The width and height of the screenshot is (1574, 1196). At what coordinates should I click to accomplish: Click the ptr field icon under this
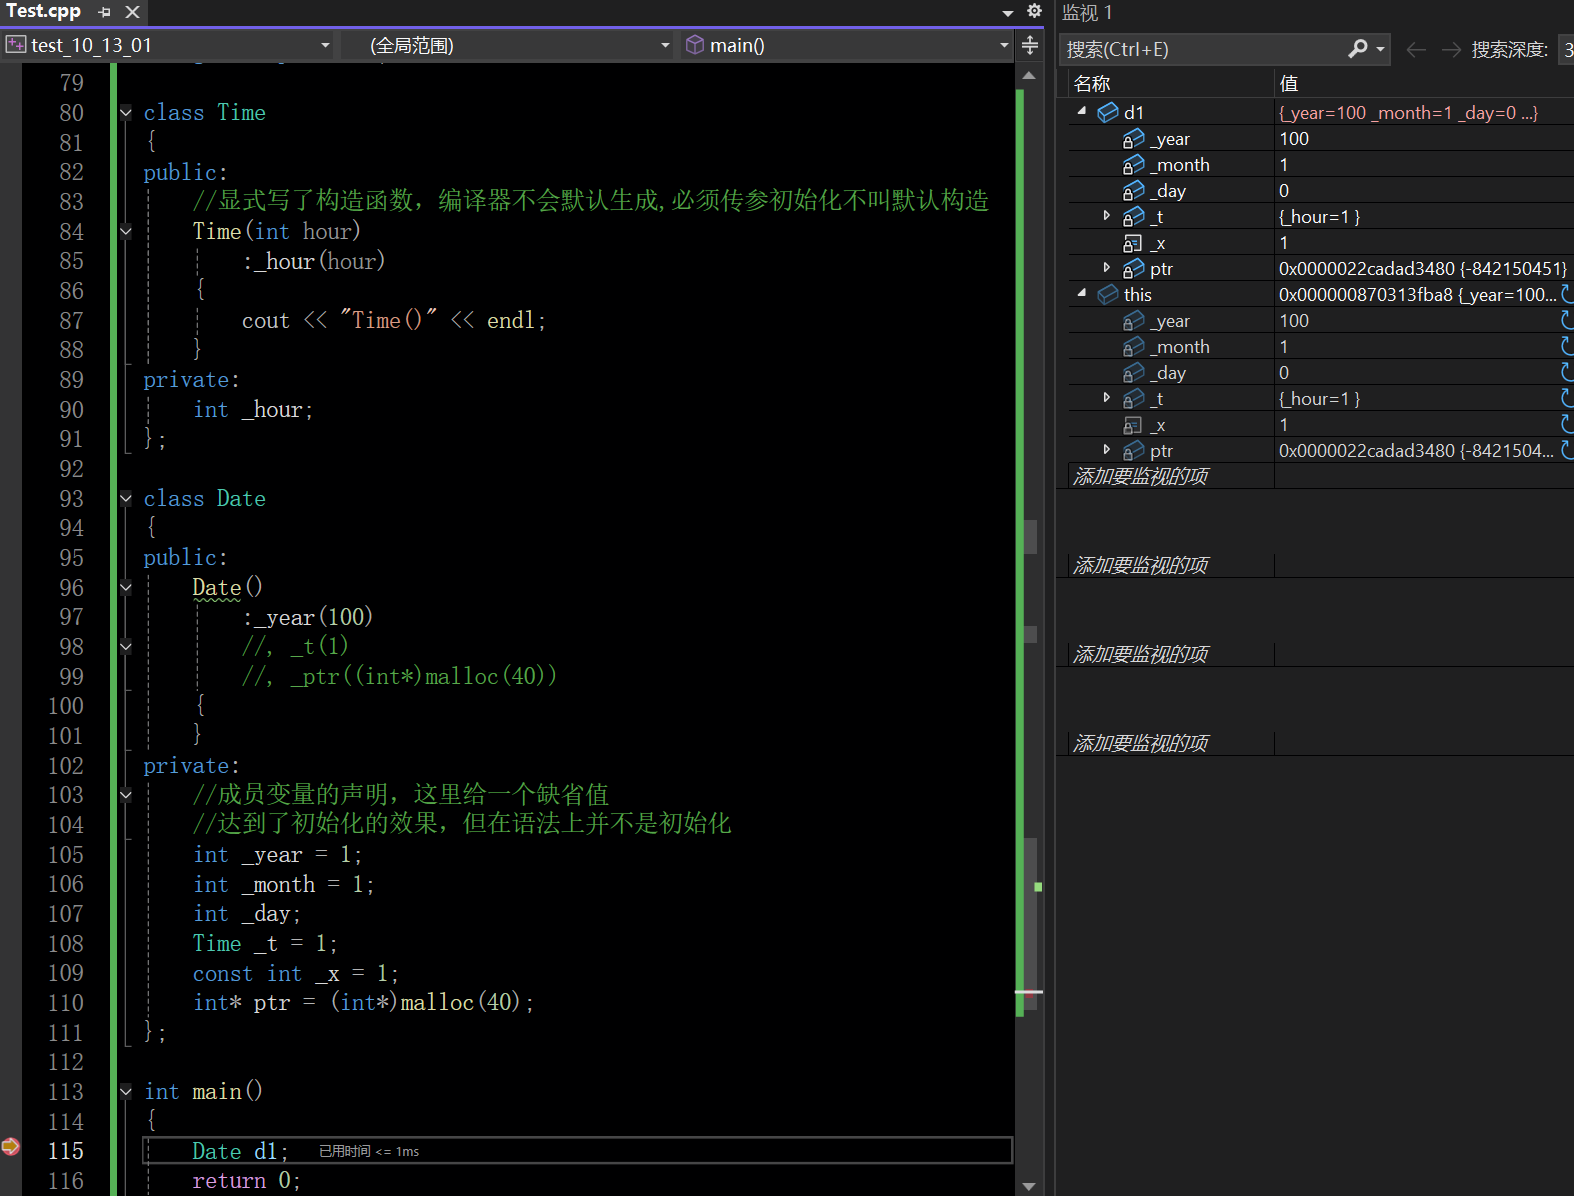point(1133,450)
